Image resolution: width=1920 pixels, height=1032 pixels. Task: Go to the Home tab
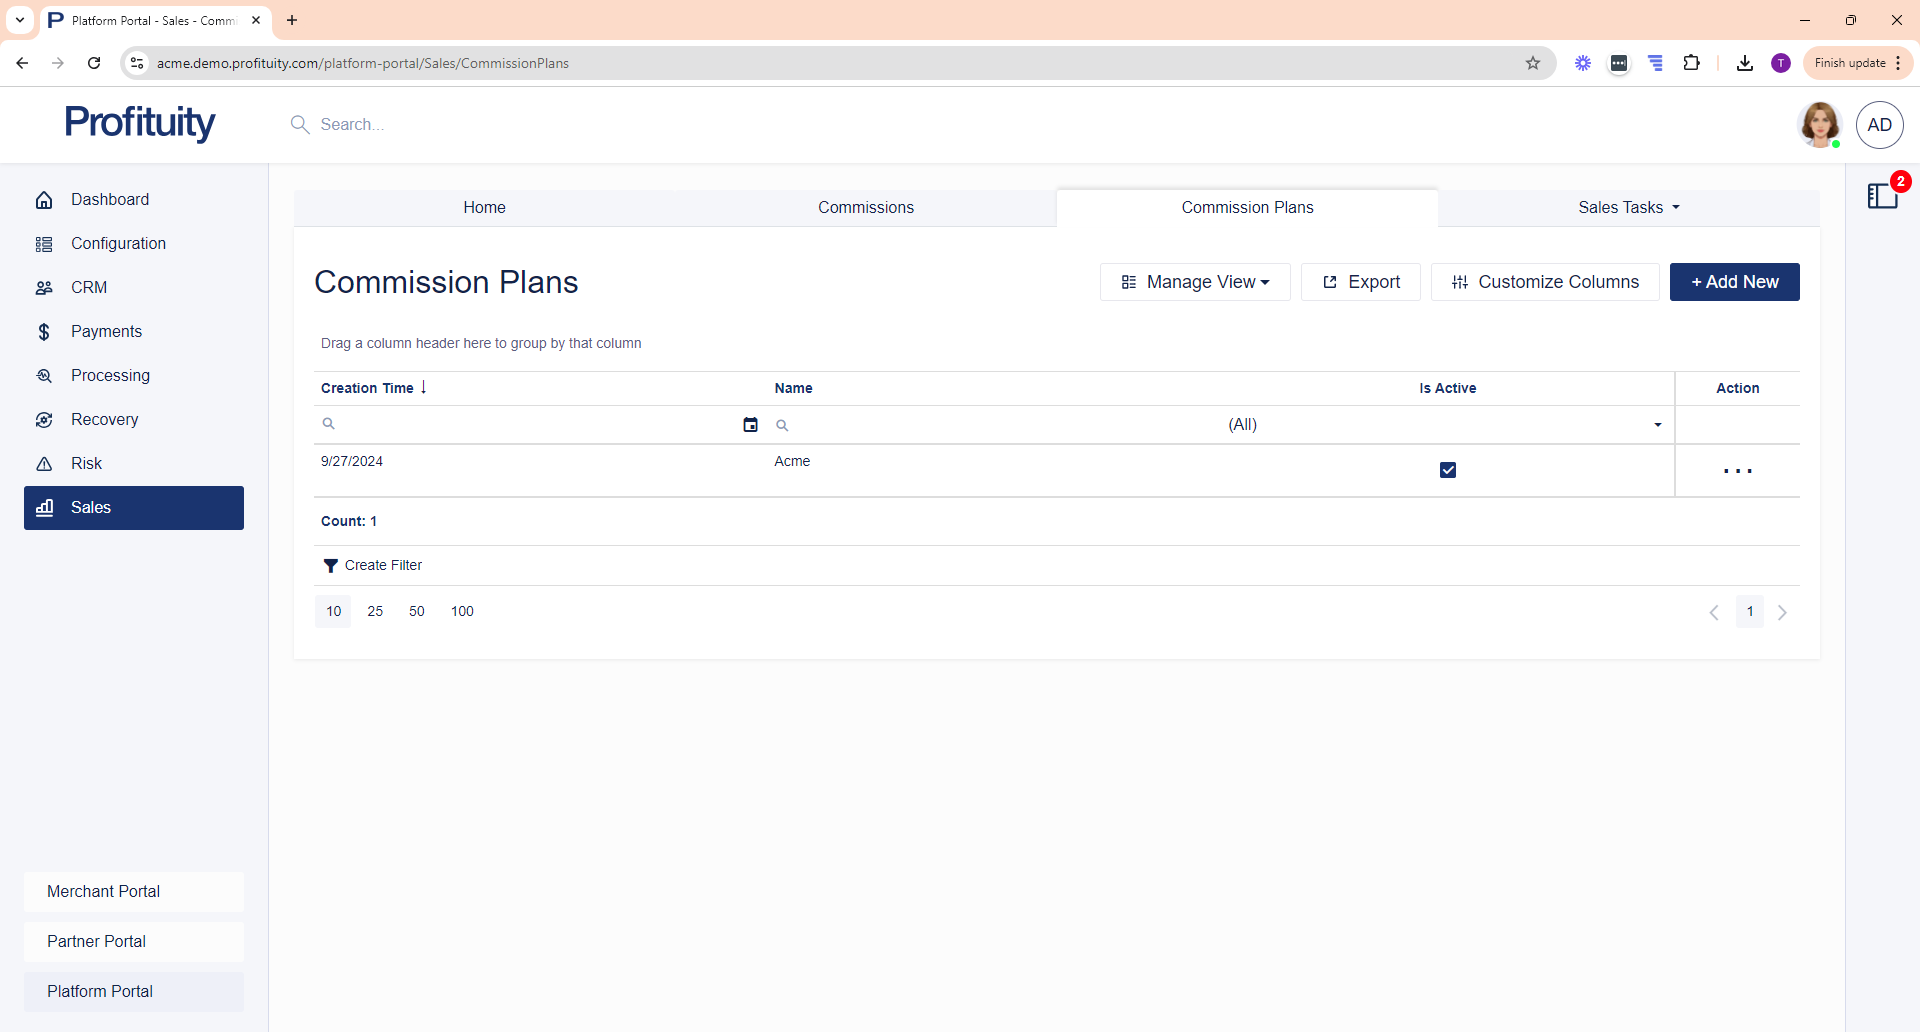(484, 208)
